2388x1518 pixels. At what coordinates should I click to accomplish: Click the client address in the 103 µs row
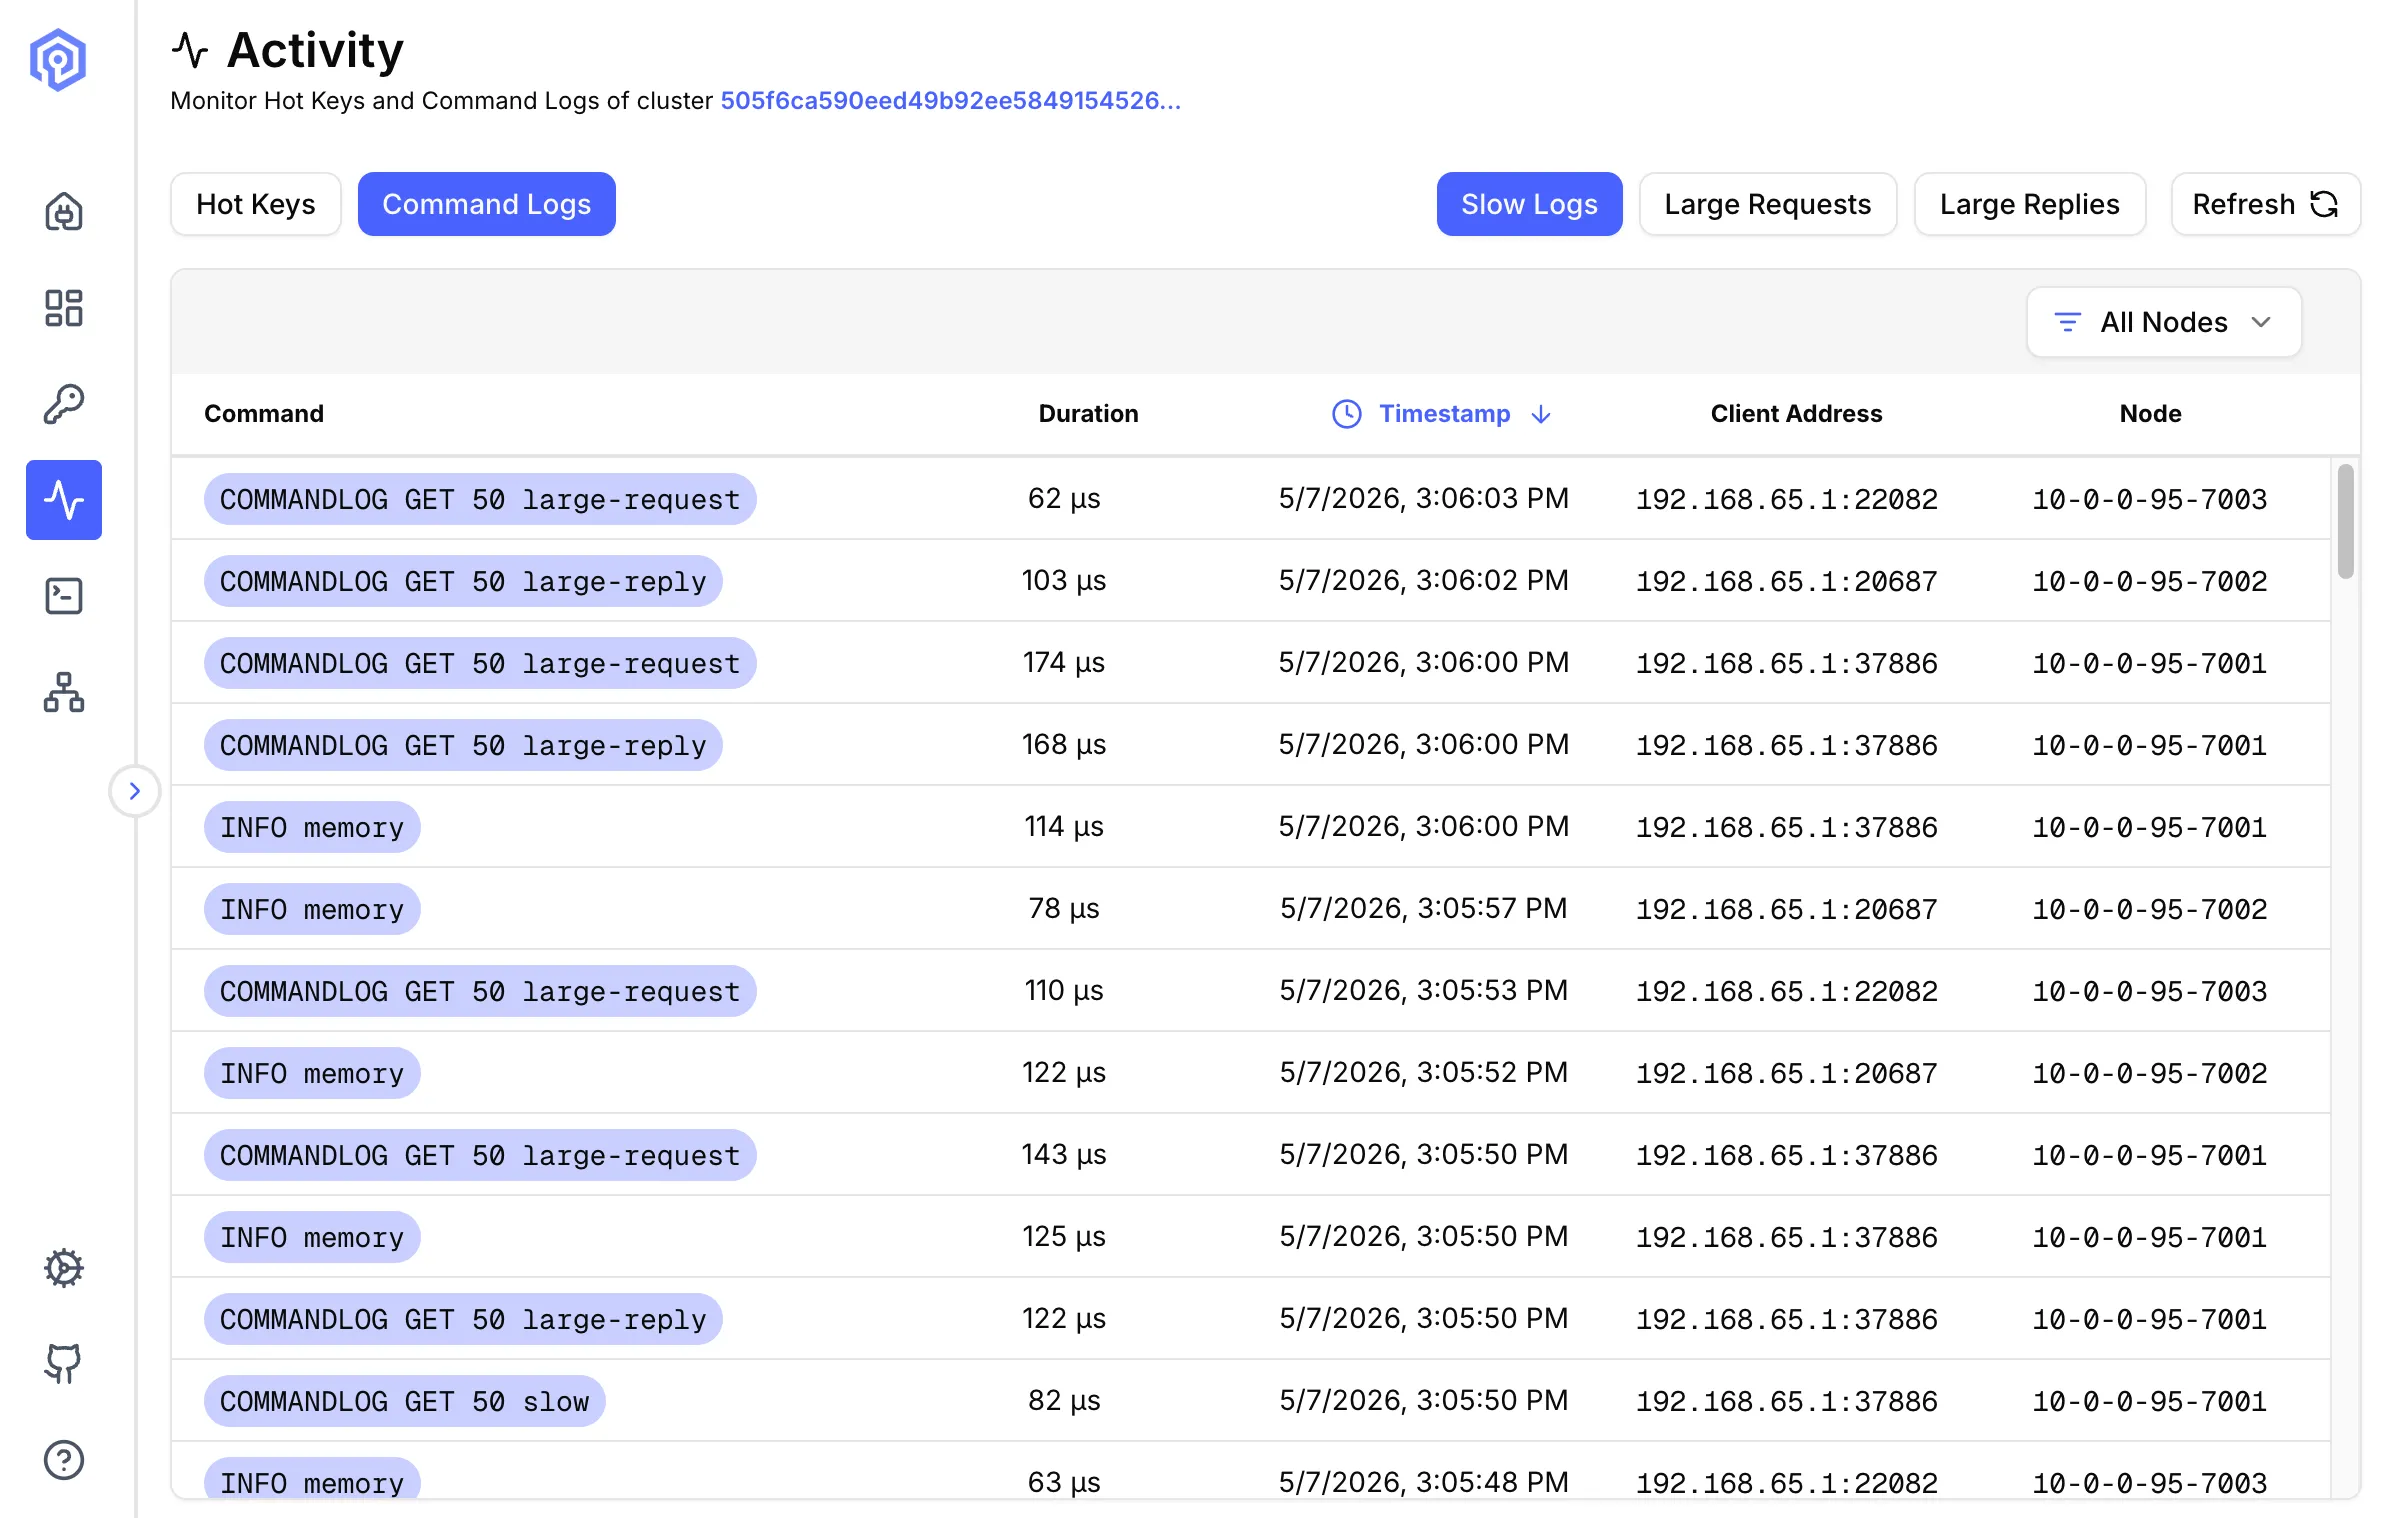point(1787,581)
